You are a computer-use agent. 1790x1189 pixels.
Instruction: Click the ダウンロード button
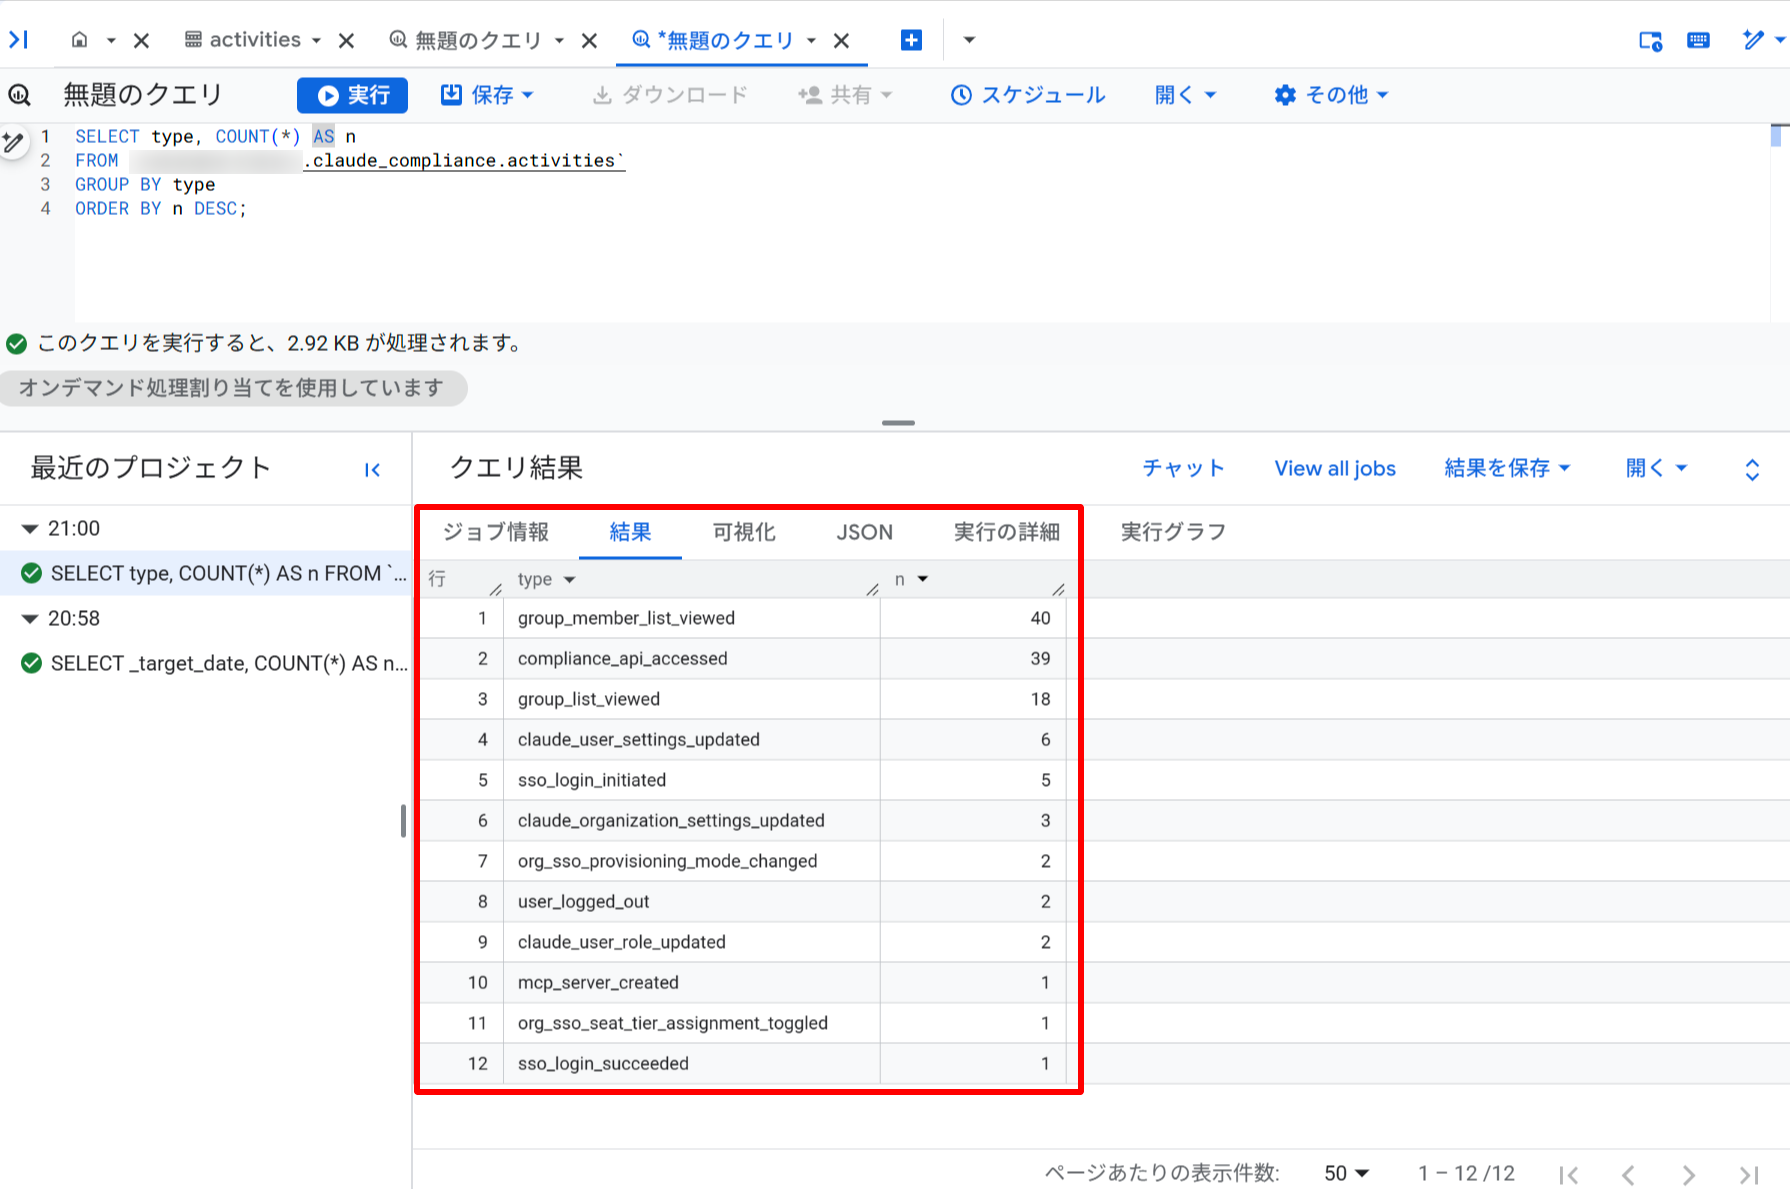(x=670, y=95)
